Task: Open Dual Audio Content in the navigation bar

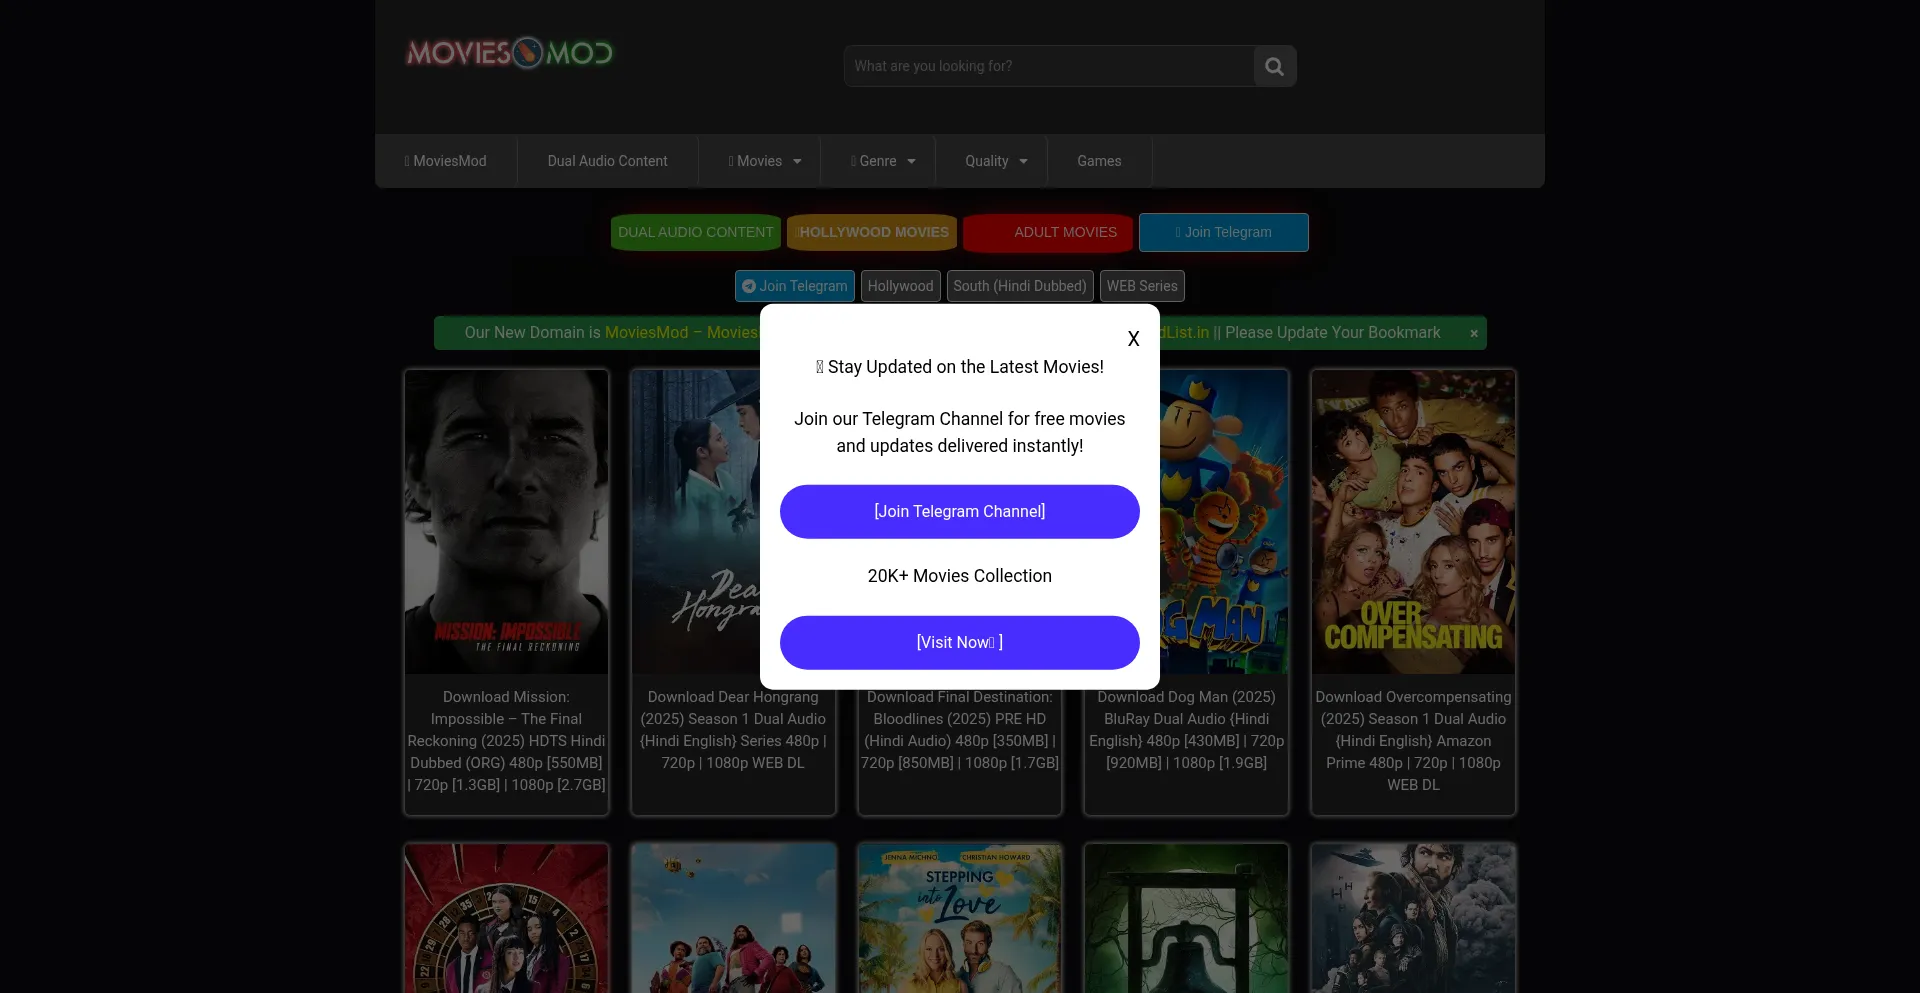Action: click(x=607, y=161)
